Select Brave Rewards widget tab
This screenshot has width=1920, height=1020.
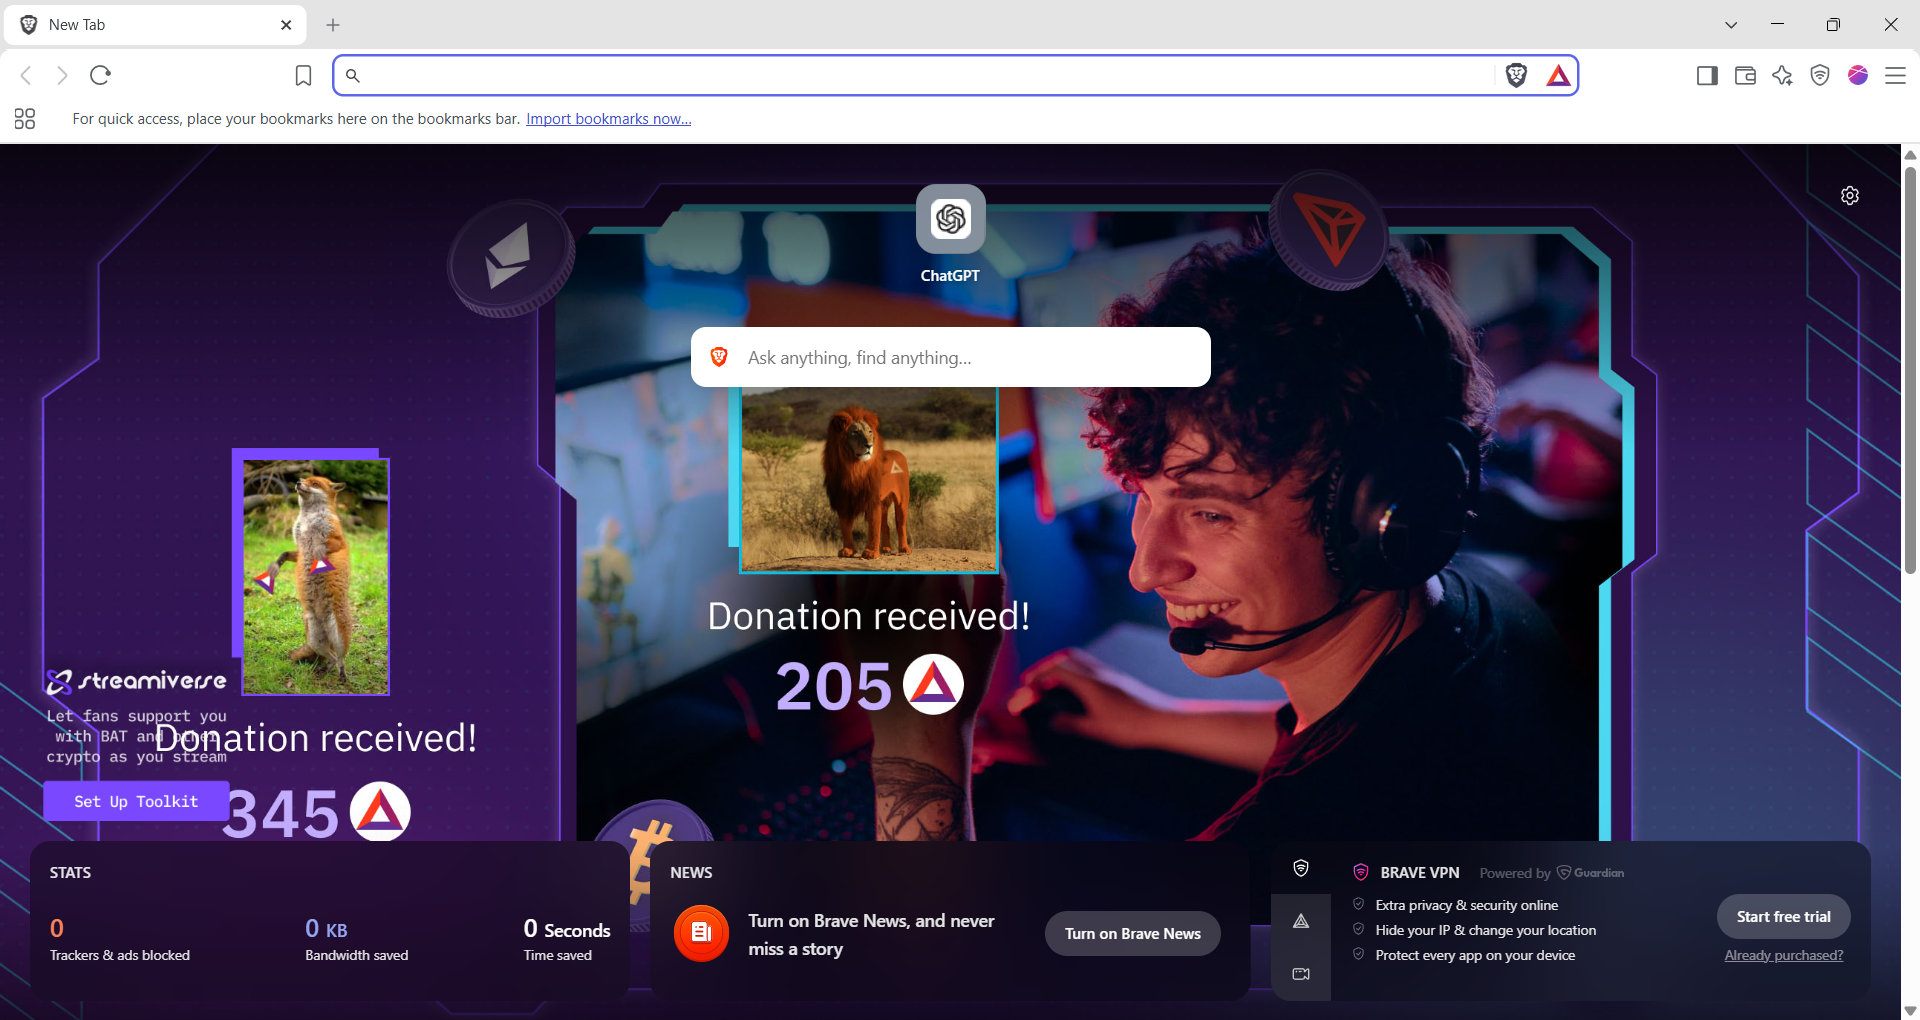click(x=1301, y=921)
